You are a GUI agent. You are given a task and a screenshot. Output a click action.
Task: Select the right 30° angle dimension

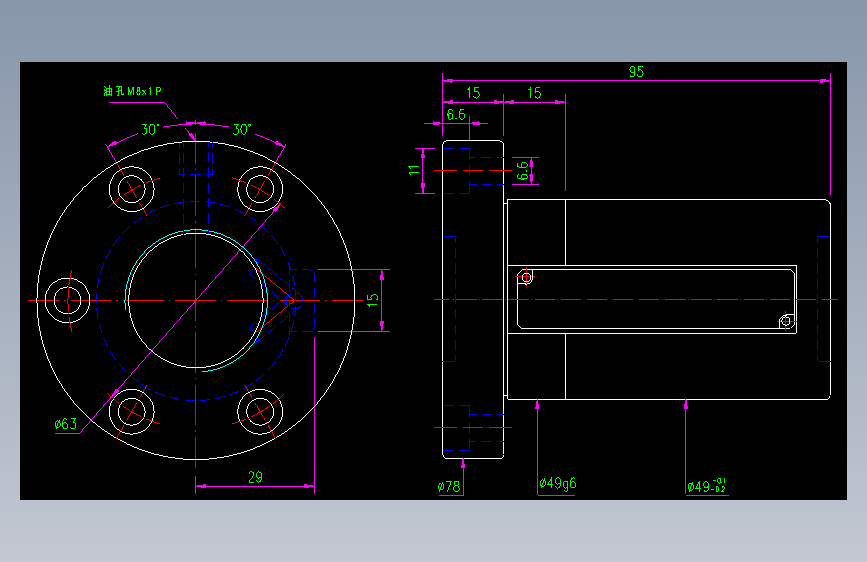click(242, 129)
